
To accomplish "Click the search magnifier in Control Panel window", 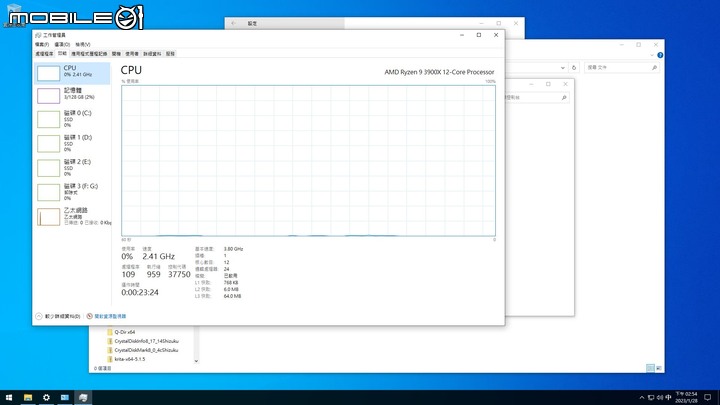I will pos(564,97).
